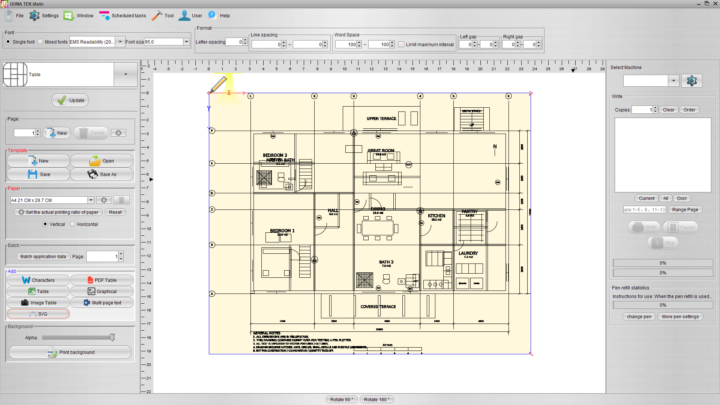Open More pen settings
This screenshot has width=720, height=405.
tap(680, 316)
